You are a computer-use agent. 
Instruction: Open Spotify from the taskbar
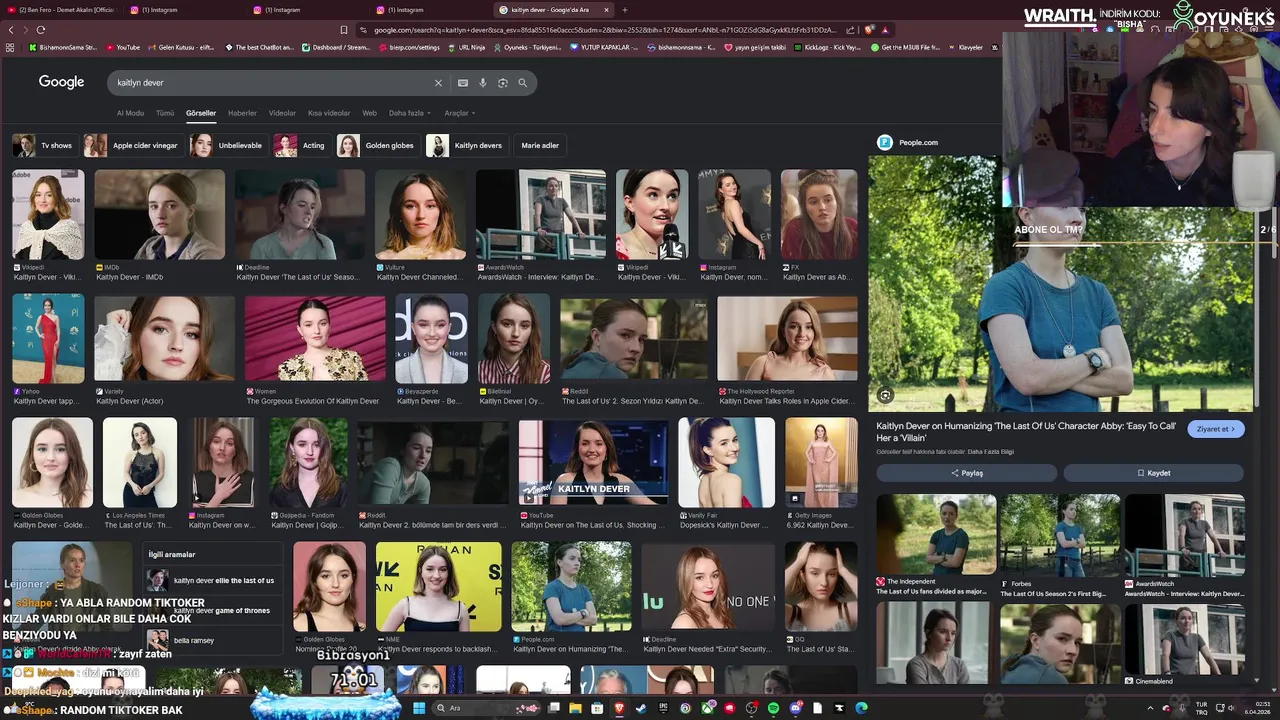773,708
